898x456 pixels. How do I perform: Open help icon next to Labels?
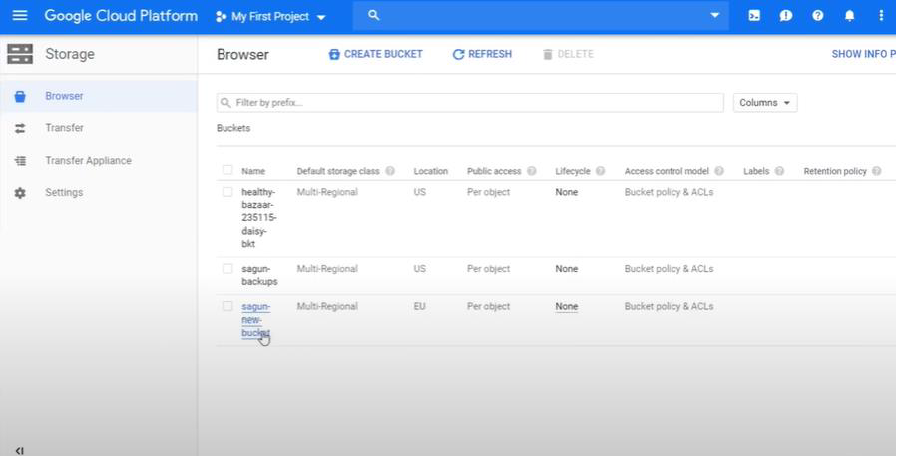tap(779, 171)
